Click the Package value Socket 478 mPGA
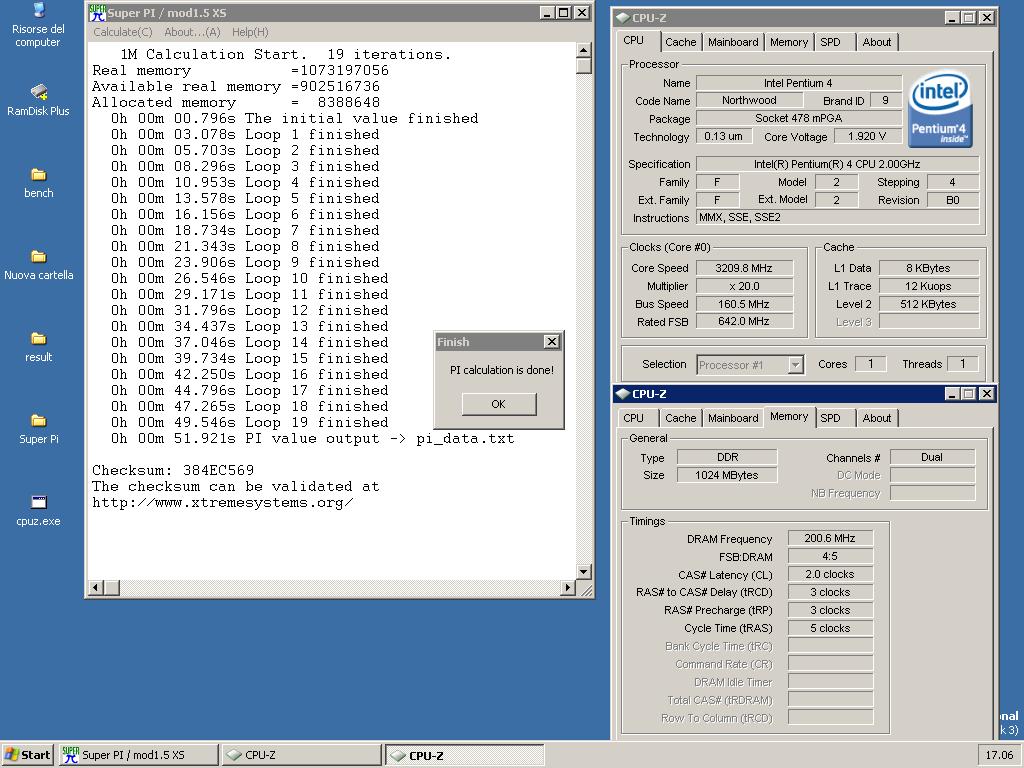1024x768 pixels. pos(799,118)
